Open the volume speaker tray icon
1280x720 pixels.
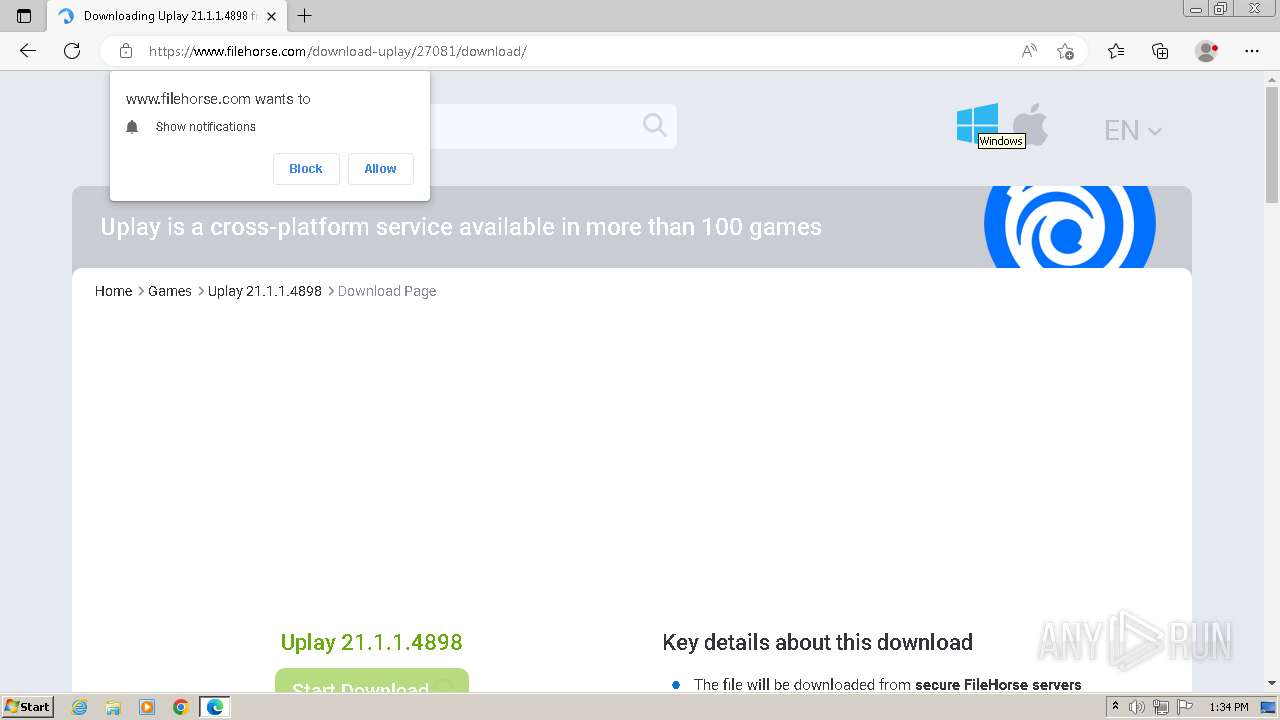1137,707
